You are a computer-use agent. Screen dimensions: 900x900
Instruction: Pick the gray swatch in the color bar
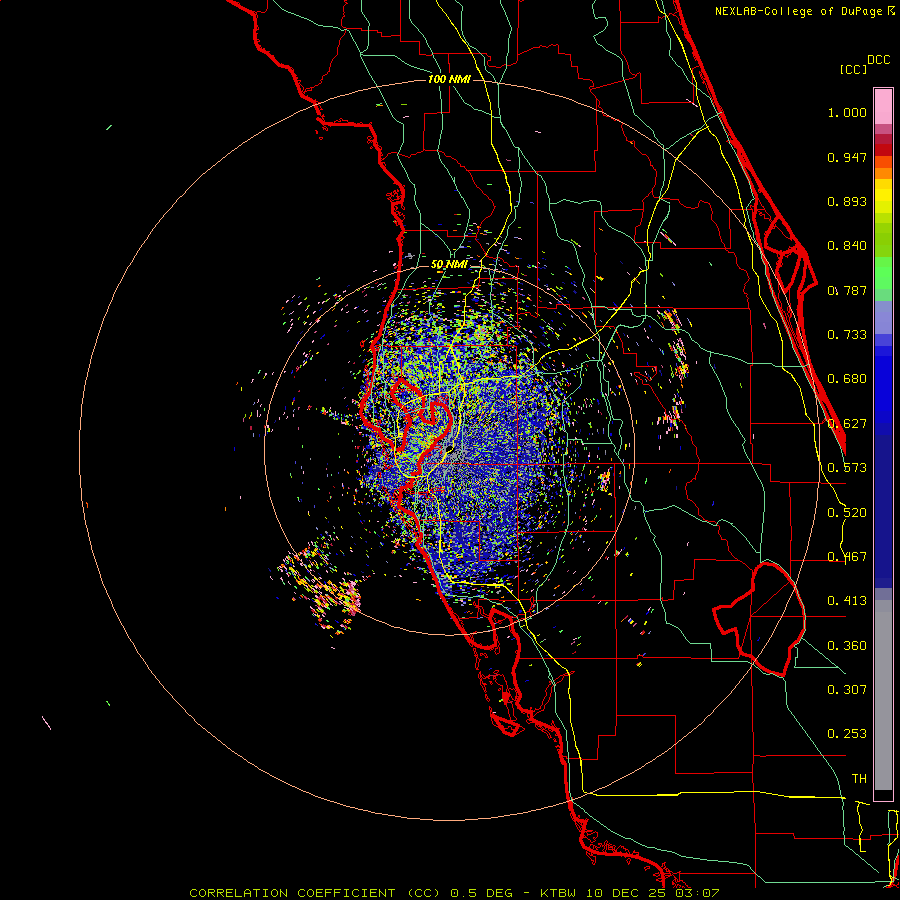click(x=883, y=695)
